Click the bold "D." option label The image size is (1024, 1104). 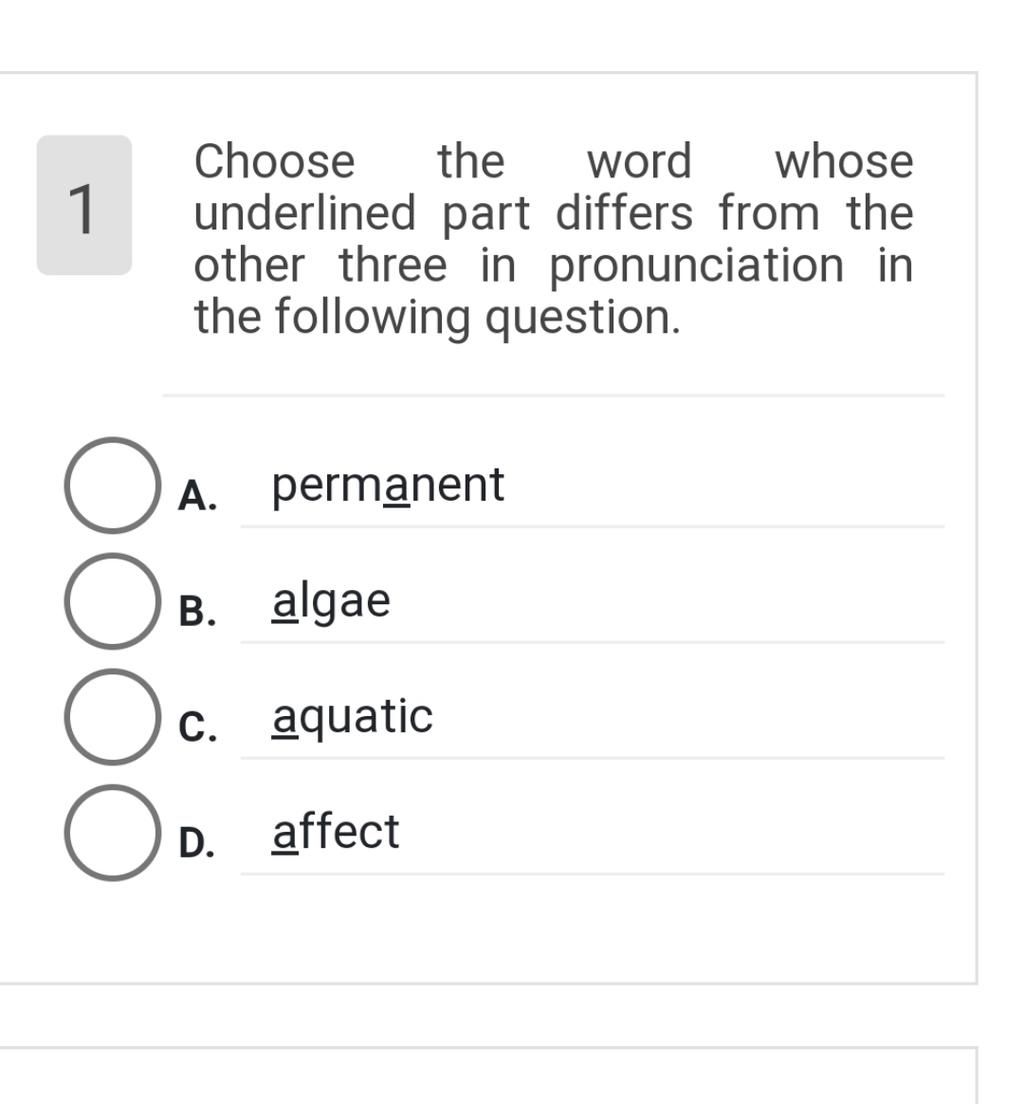pos(197,843)
